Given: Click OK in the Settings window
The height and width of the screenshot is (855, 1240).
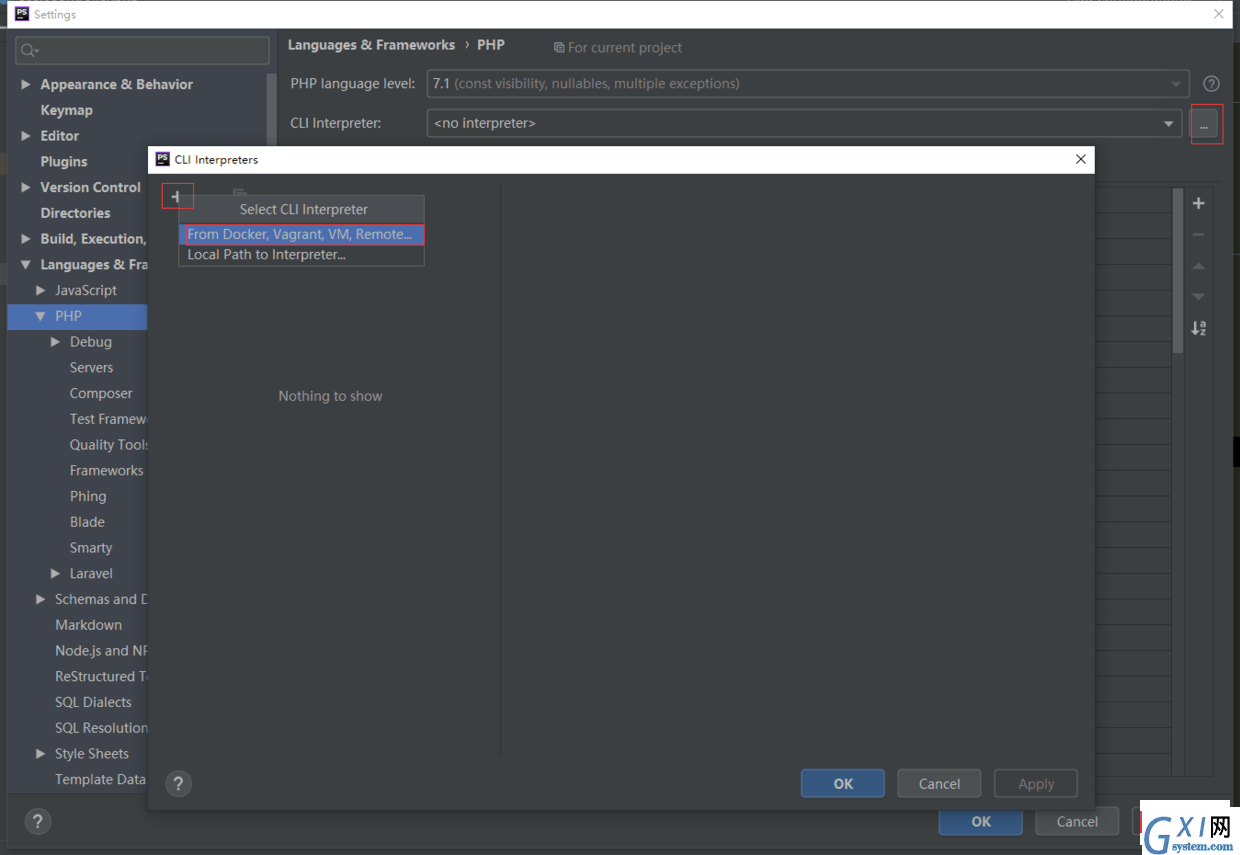Looking at the screenshot, I should 981,822.
